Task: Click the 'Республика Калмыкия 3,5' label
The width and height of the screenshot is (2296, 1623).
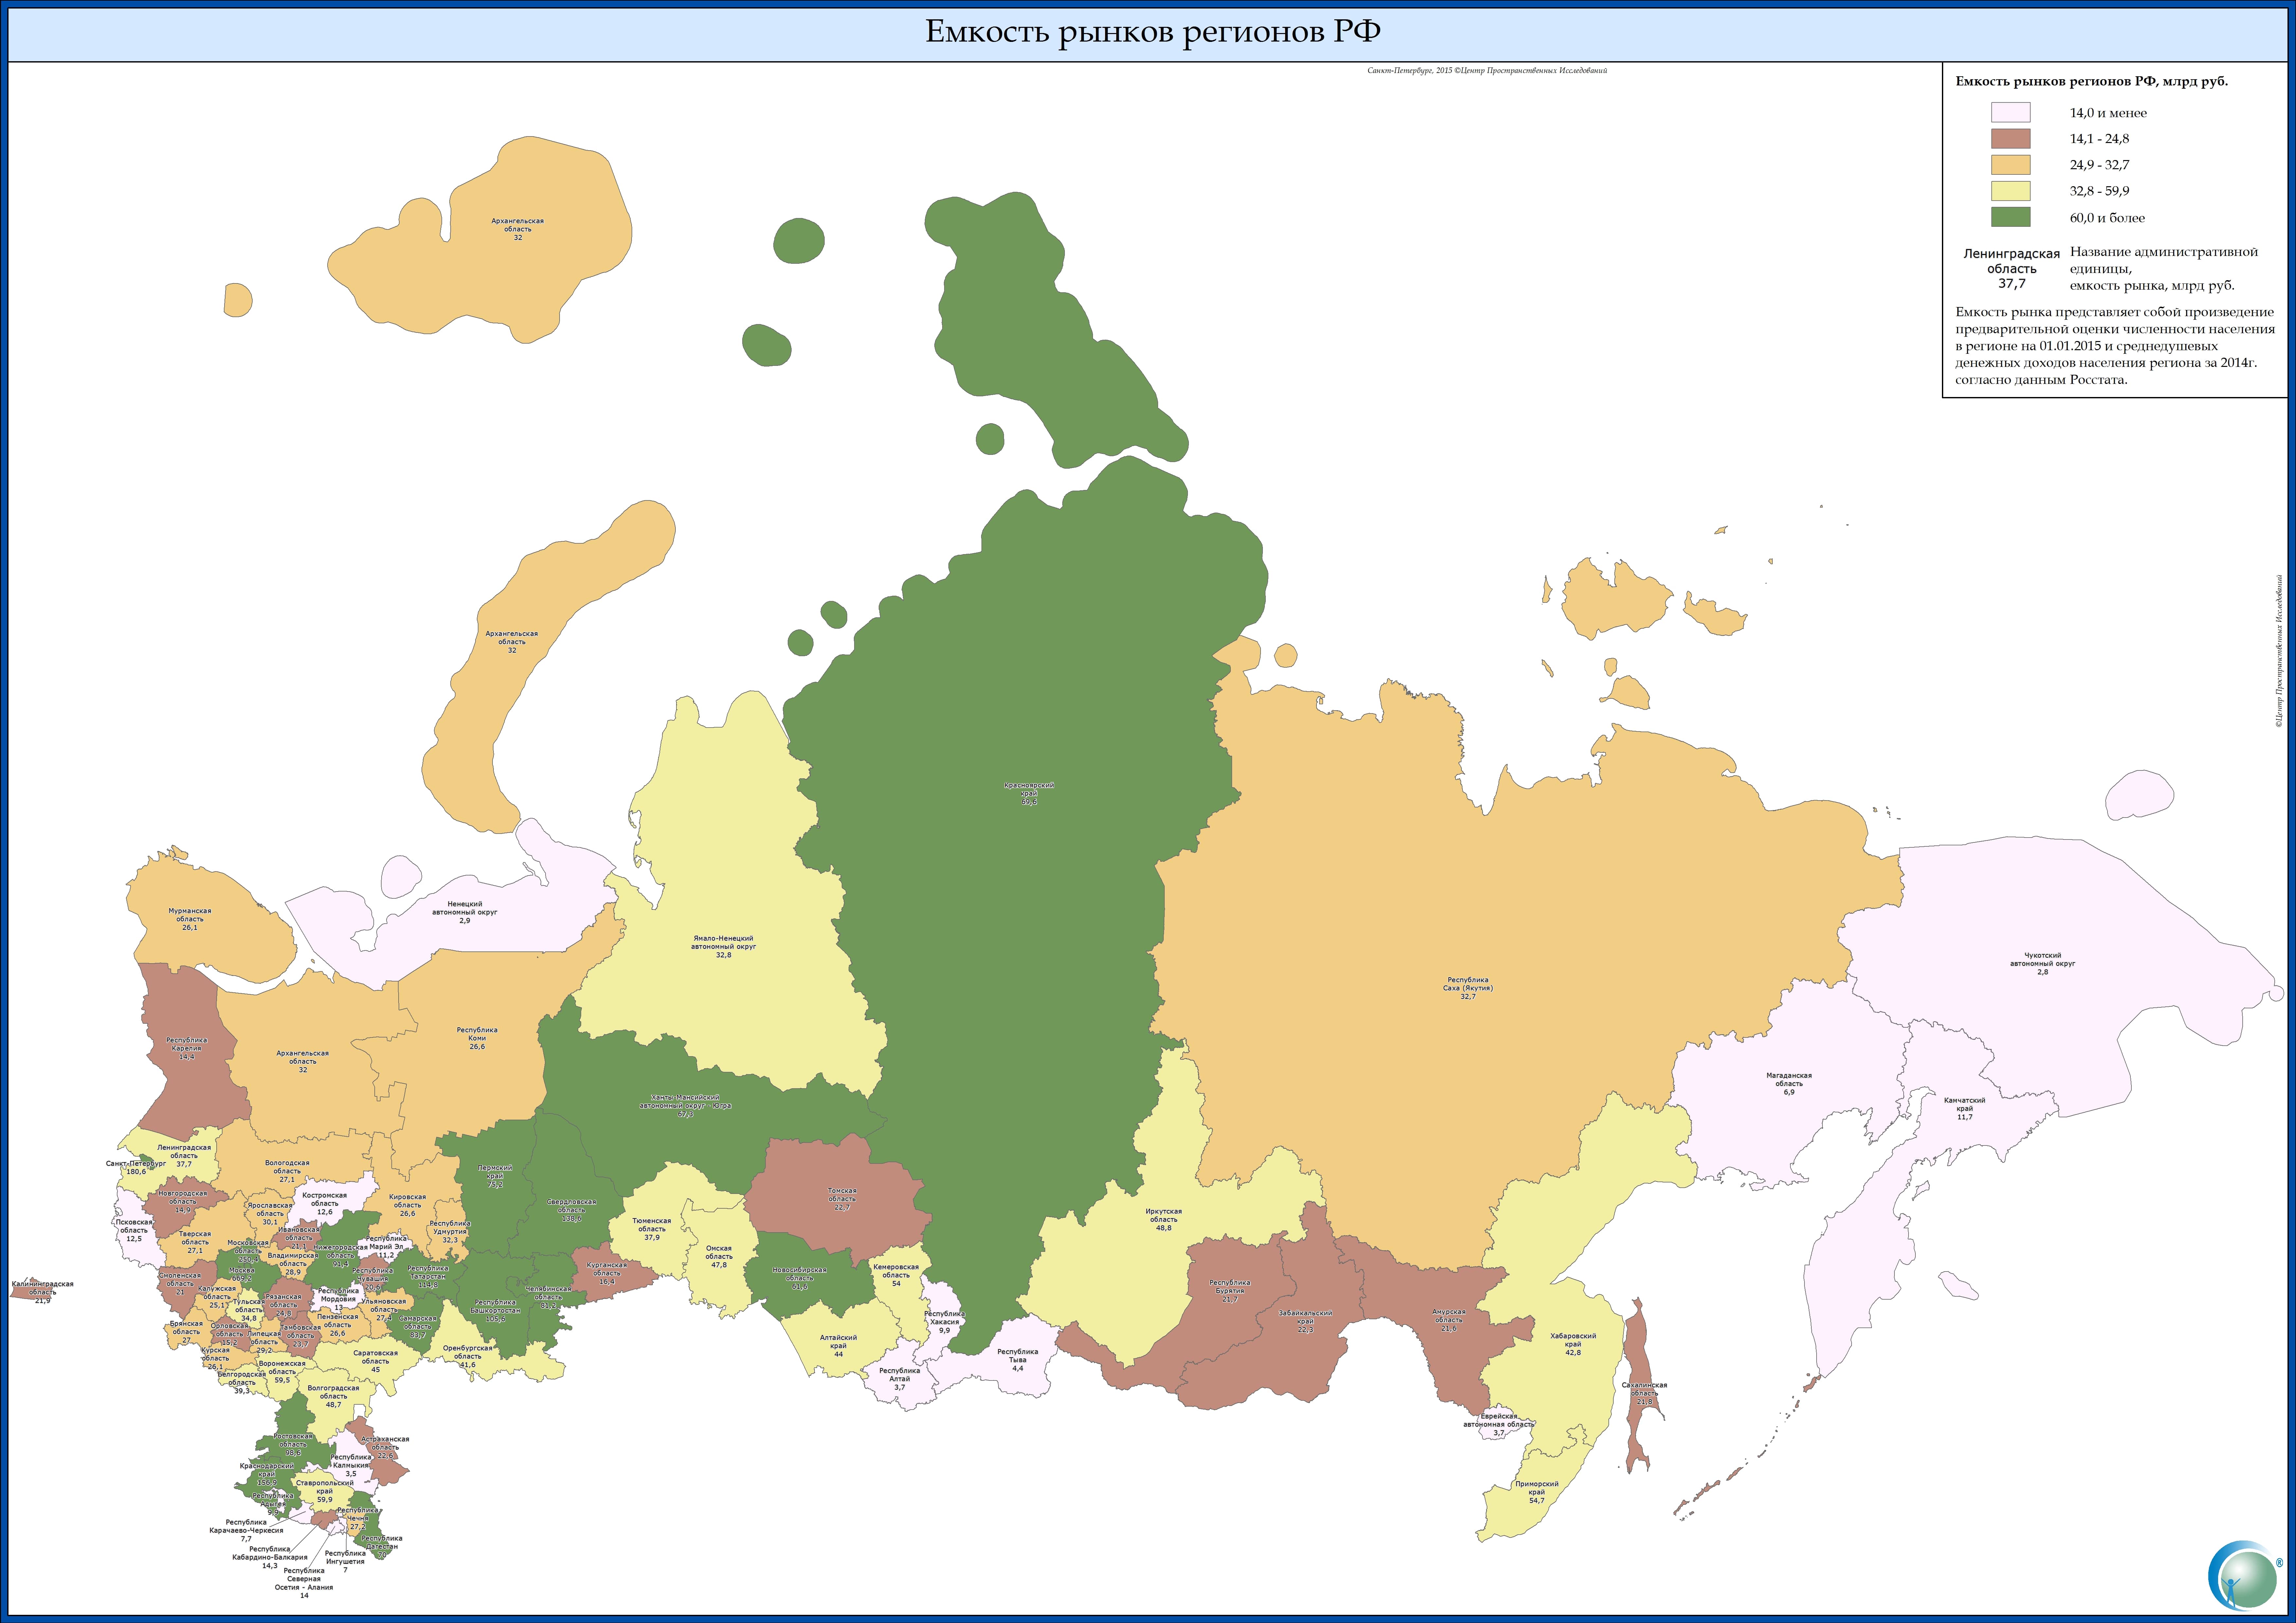Action: [351, 1465]
